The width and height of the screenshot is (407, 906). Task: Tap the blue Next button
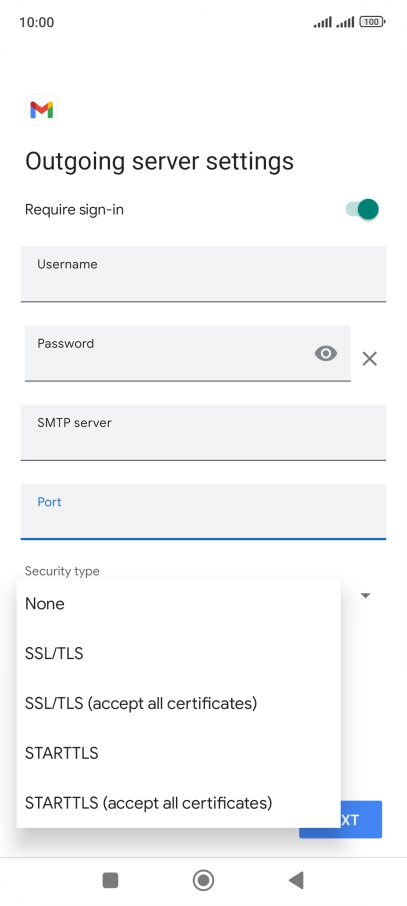tap(361, 819)
